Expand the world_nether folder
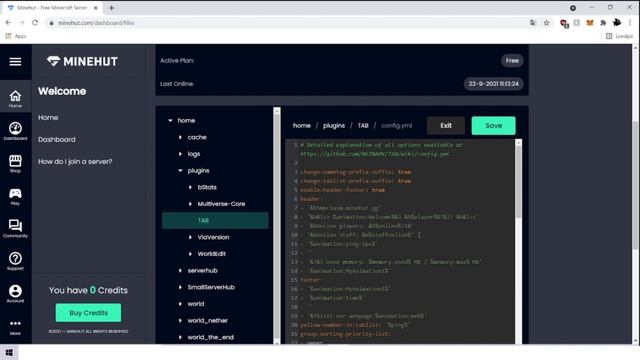The height and width of the screenshot is (360, 640). 180,320
